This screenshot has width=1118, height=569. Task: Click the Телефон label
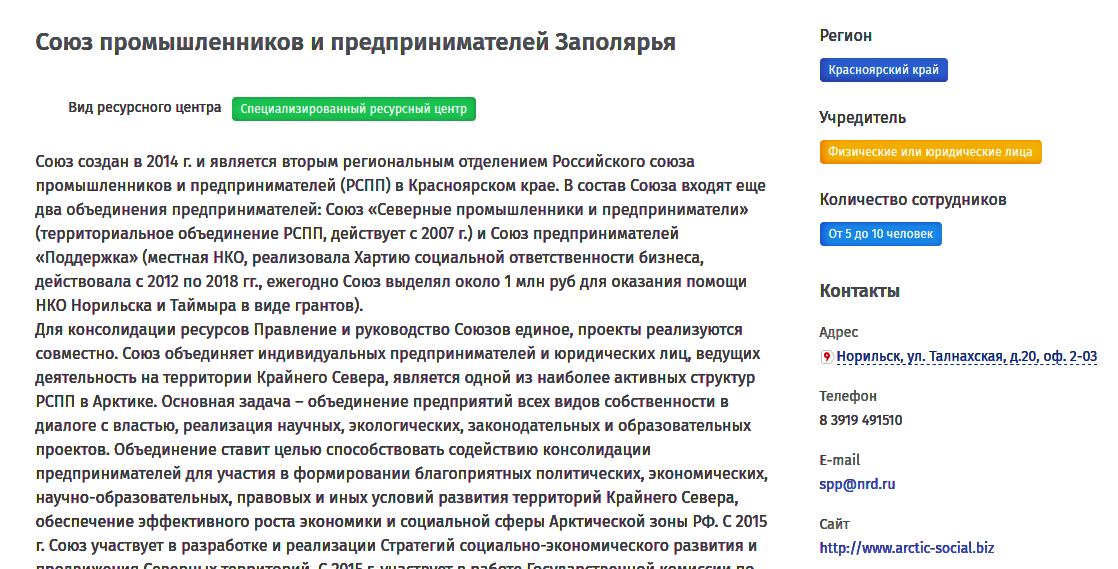click(x=848, y=396)
